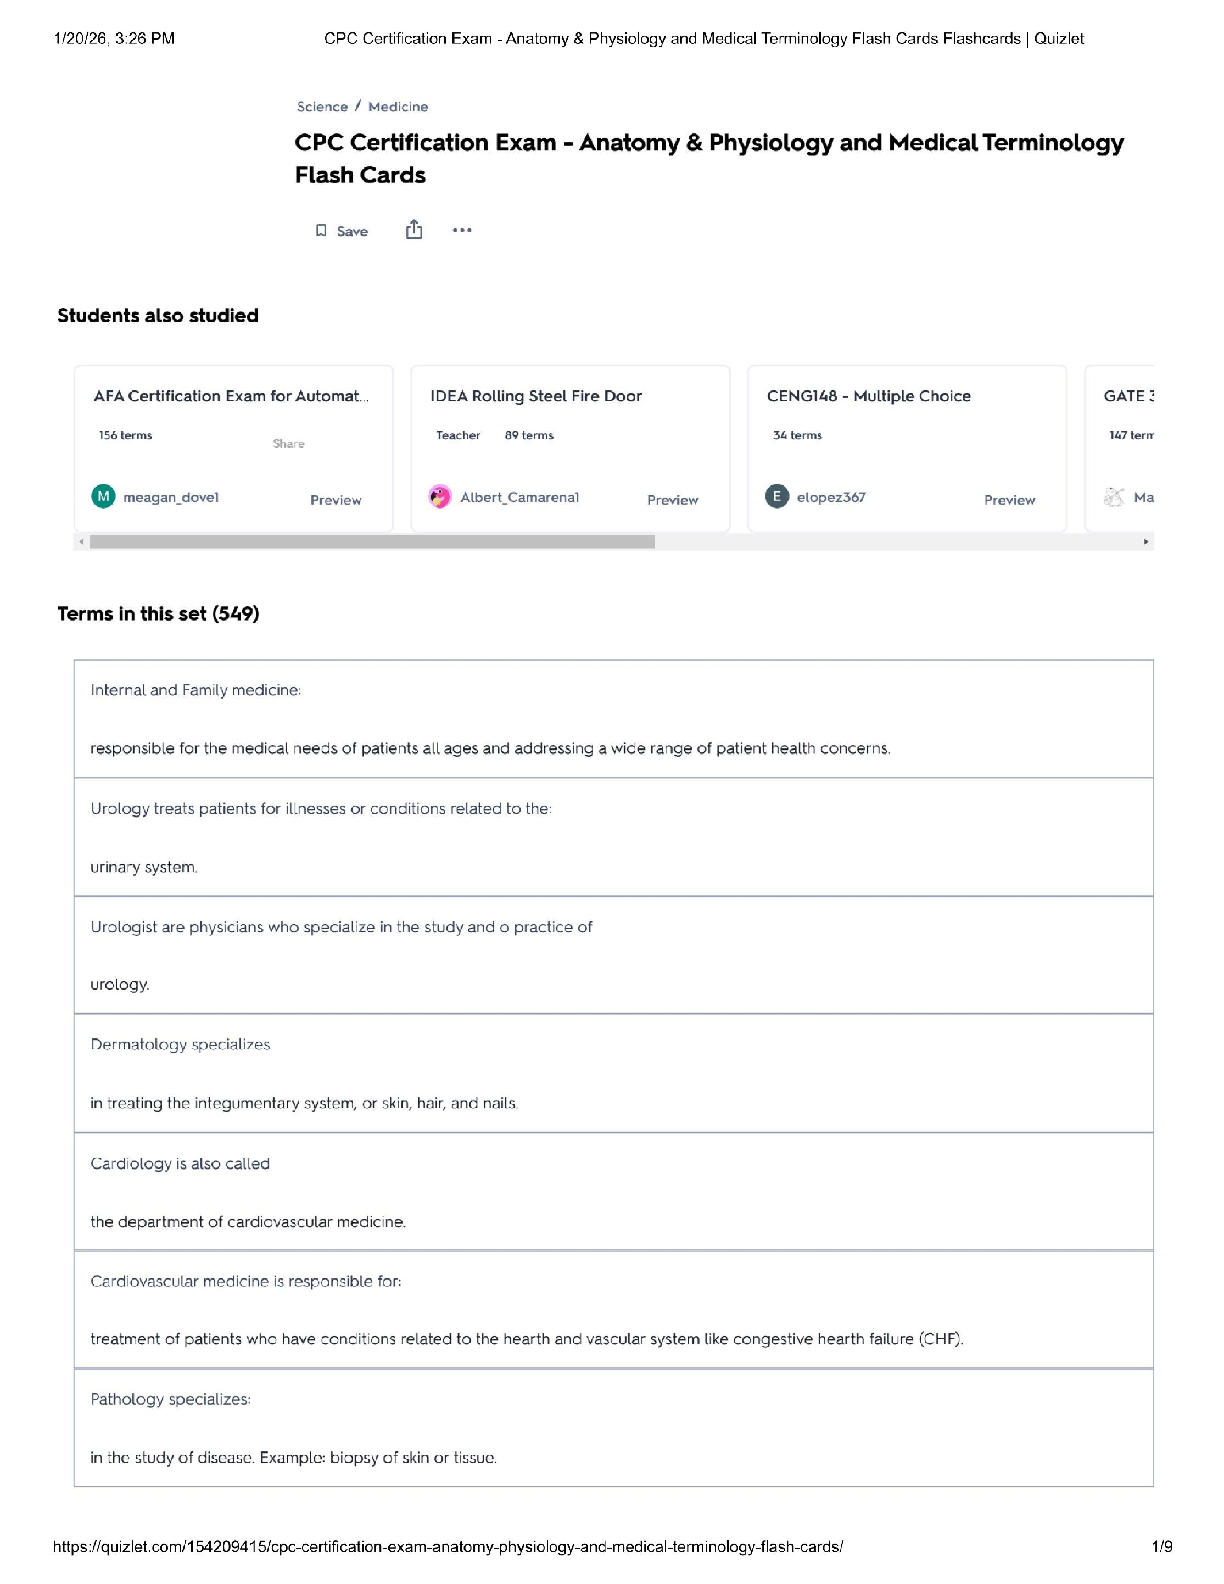Click the Cardiology is also called term row

point(612,1192)
